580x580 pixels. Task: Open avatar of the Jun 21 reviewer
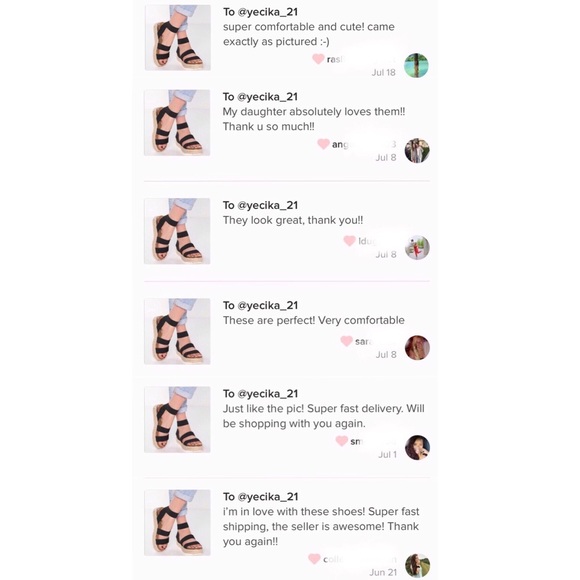tap(417, 566)
